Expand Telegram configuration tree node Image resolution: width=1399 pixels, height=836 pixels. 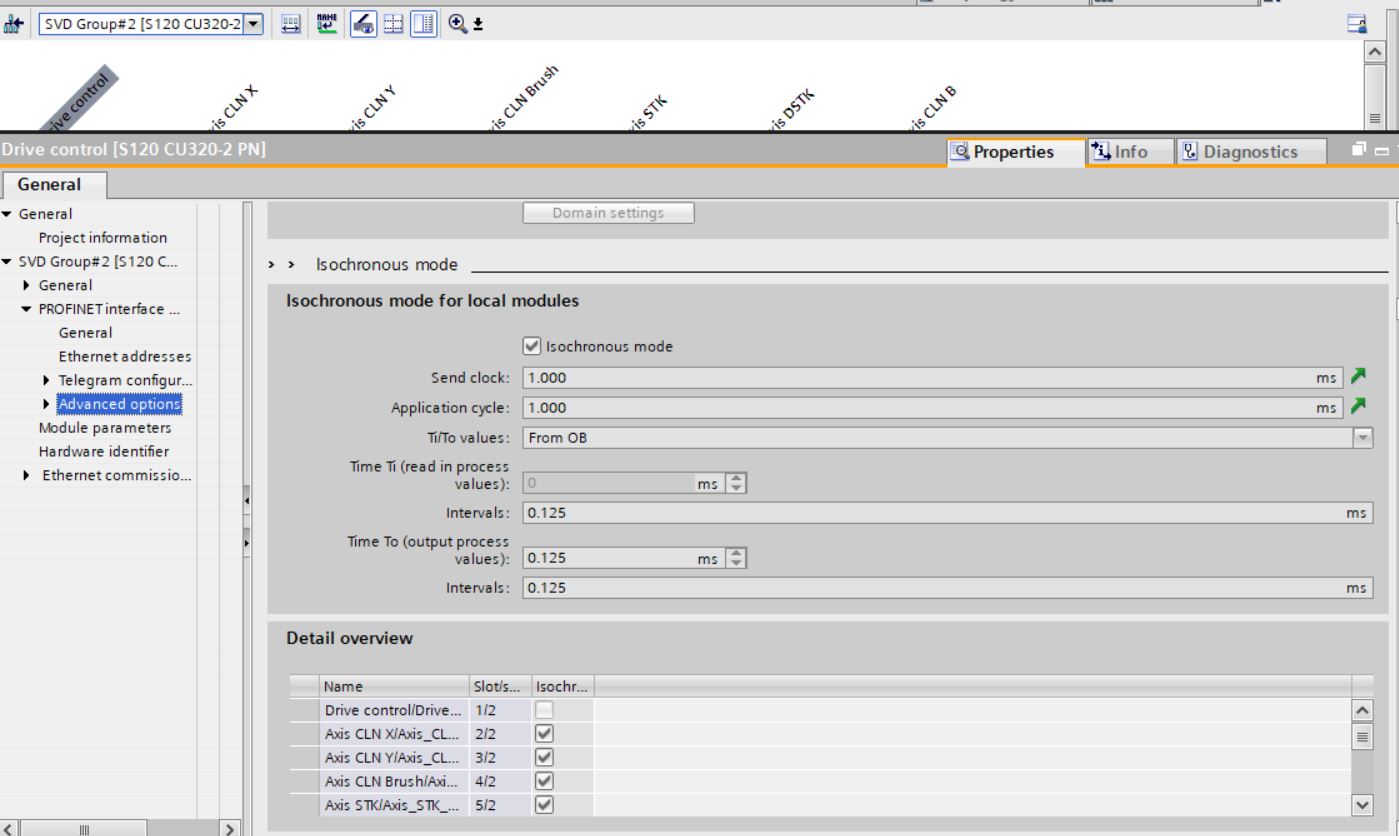47,380
